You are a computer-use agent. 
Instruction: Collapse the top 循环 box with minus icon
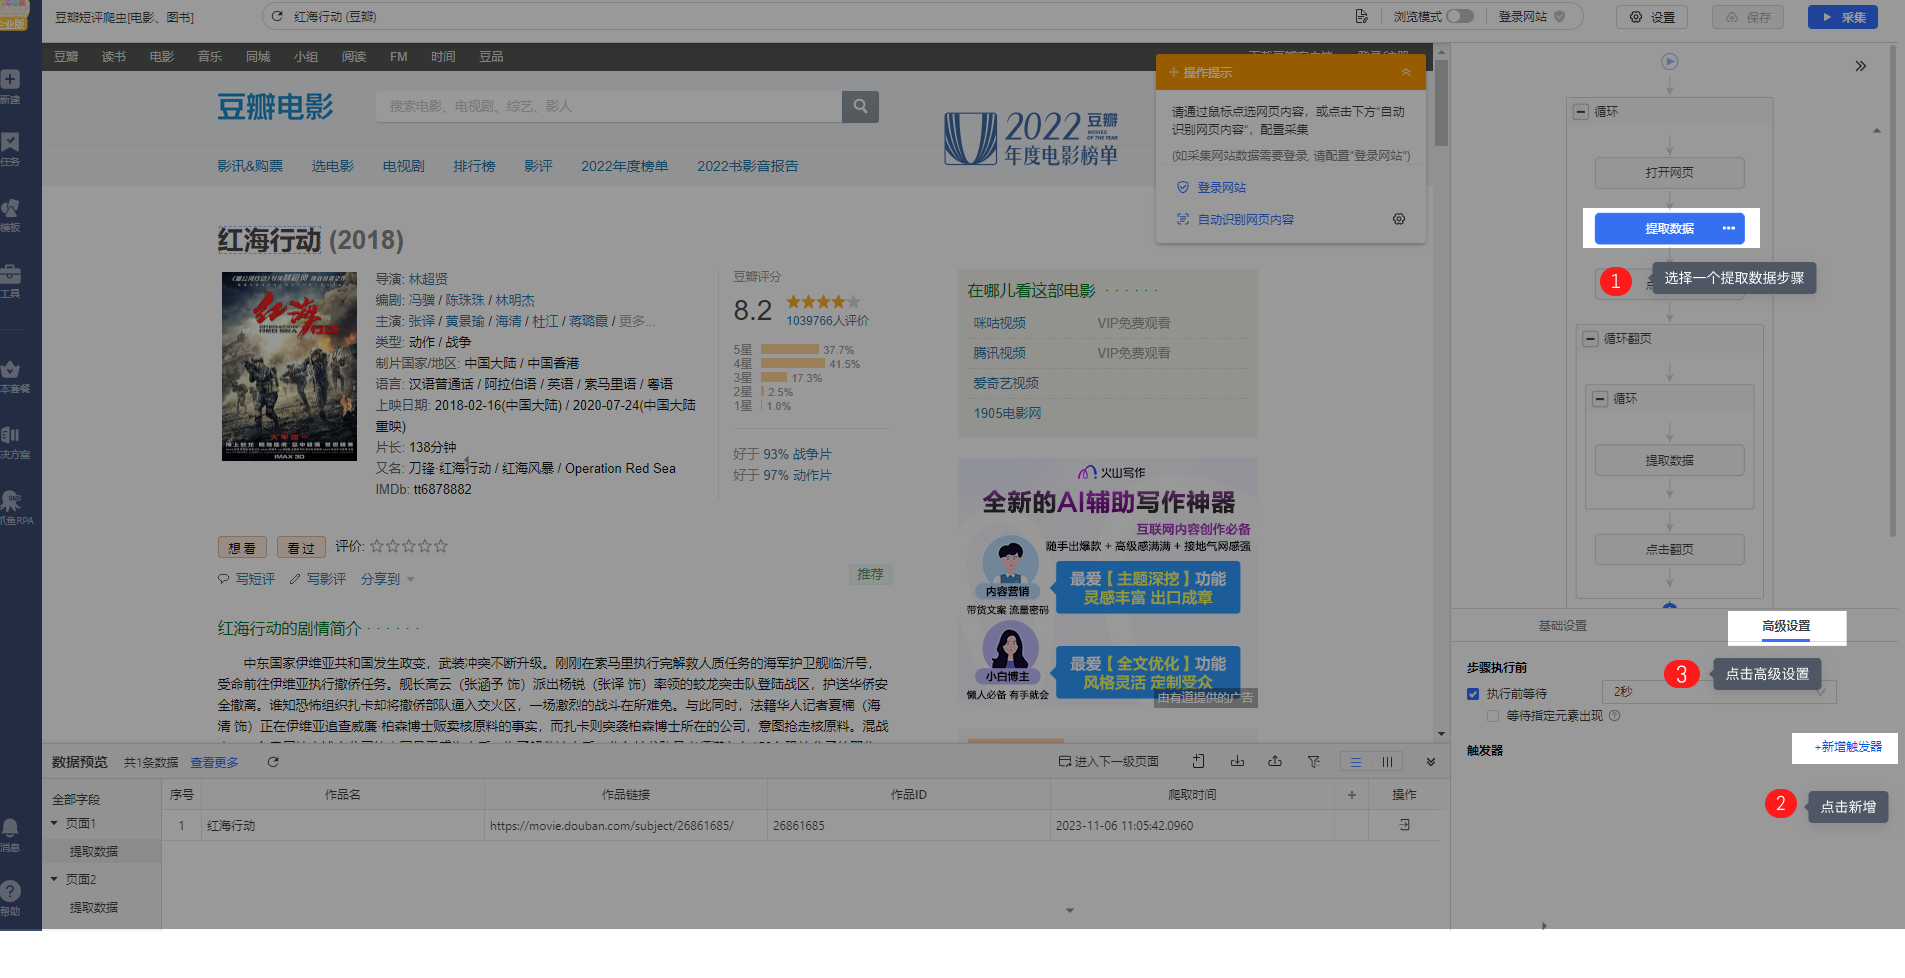pyautogui.click(x=1581, y=112)
